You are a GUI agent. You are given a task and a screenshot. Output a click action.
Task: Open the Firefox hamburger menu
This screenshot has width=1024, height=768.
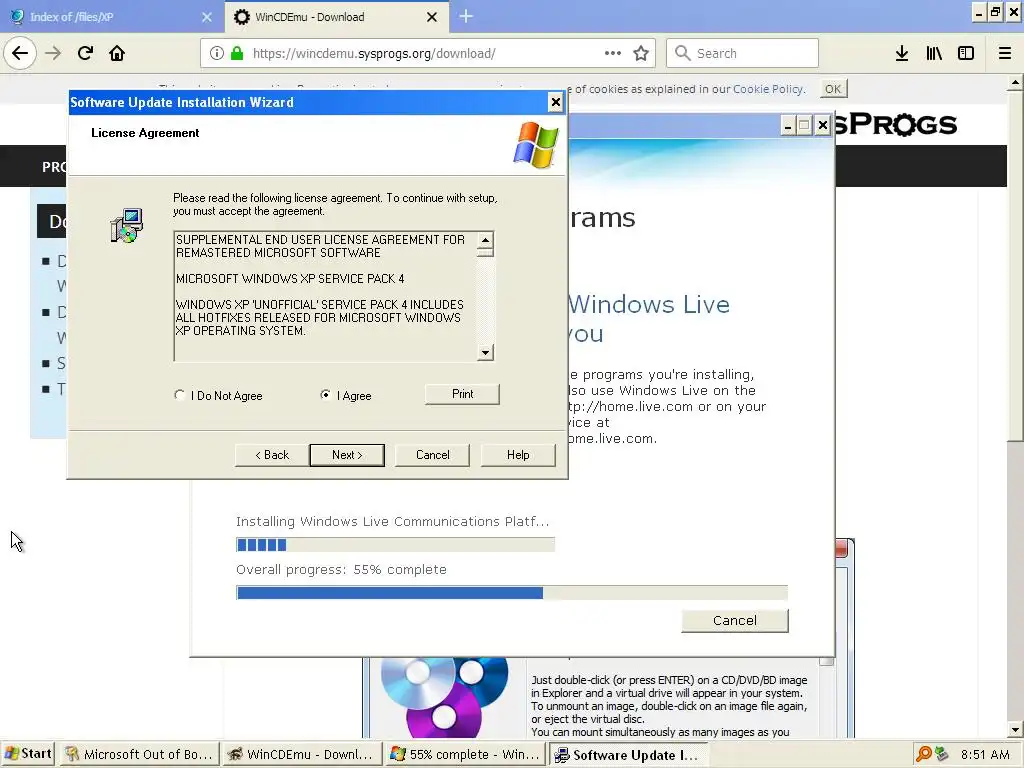[x=1005, y=53]
